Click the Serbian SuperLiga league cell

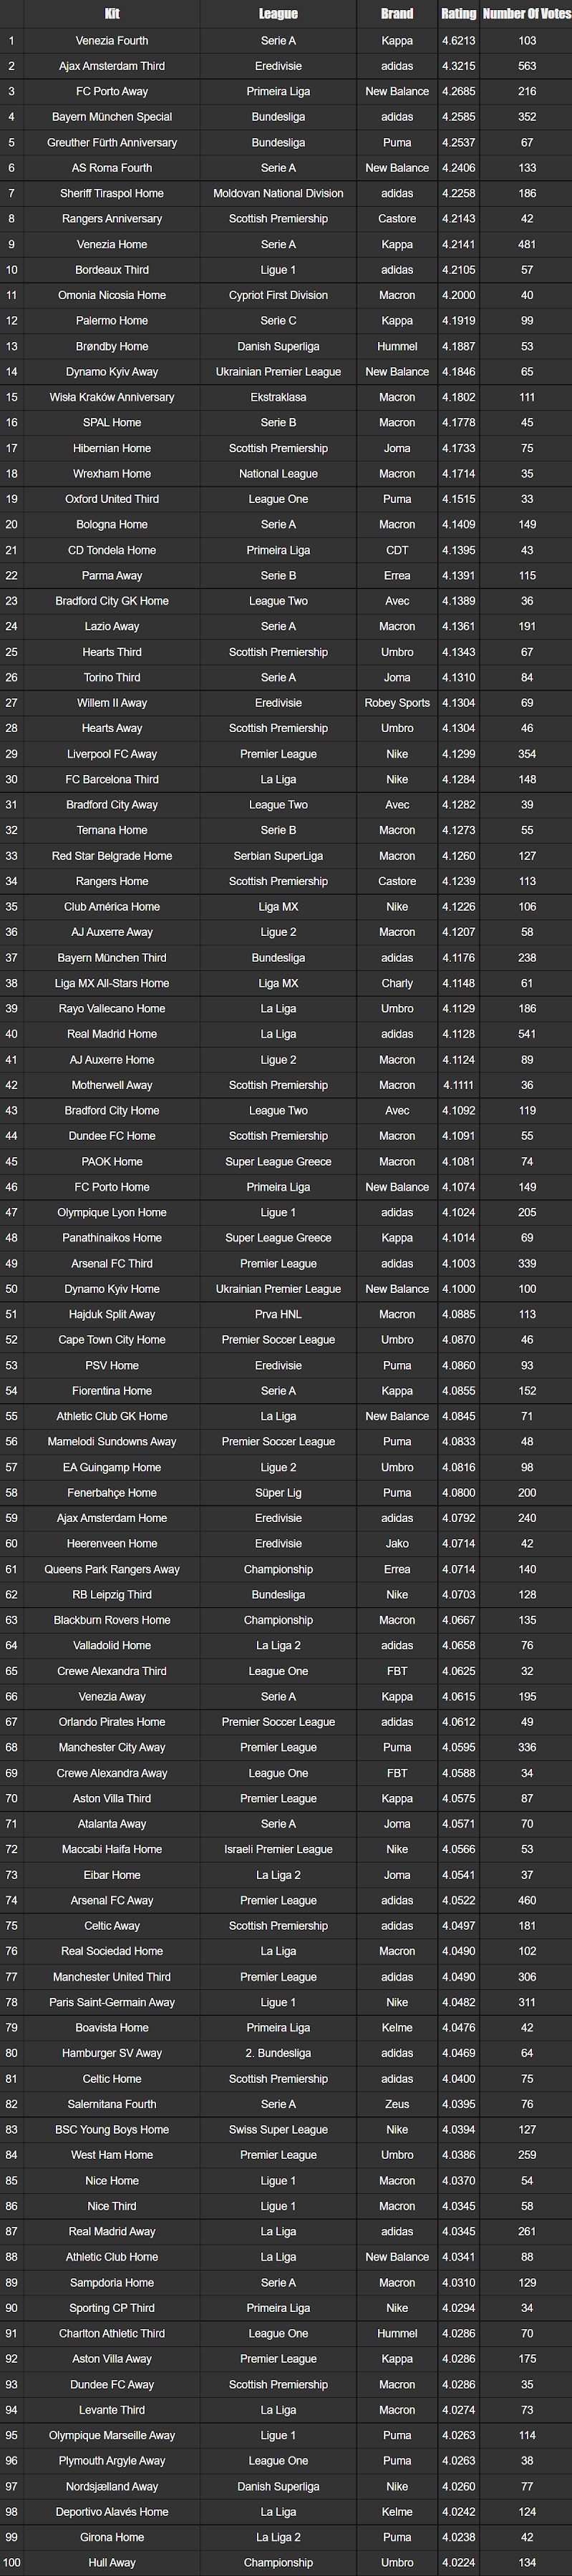[278, 856]
